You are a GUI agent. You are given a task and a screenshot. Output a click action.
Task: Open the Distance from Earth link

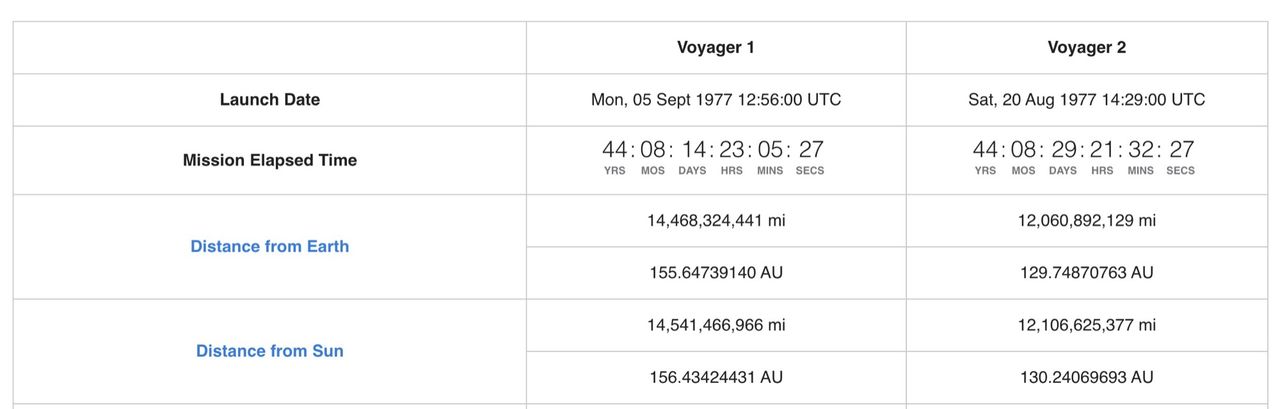270,246
